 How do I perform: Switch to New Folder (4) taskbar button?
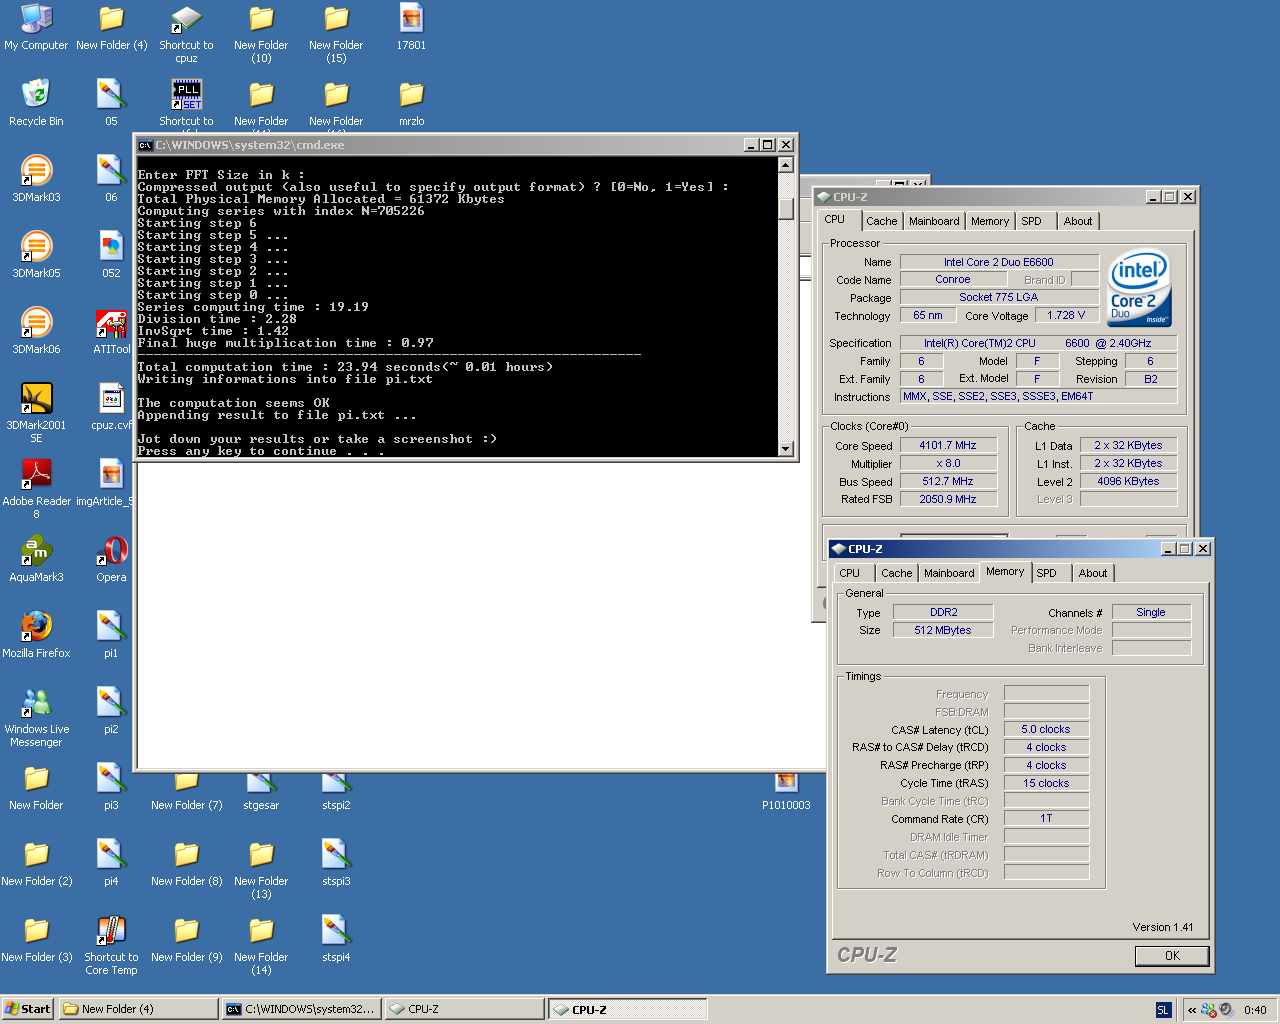138,1009
